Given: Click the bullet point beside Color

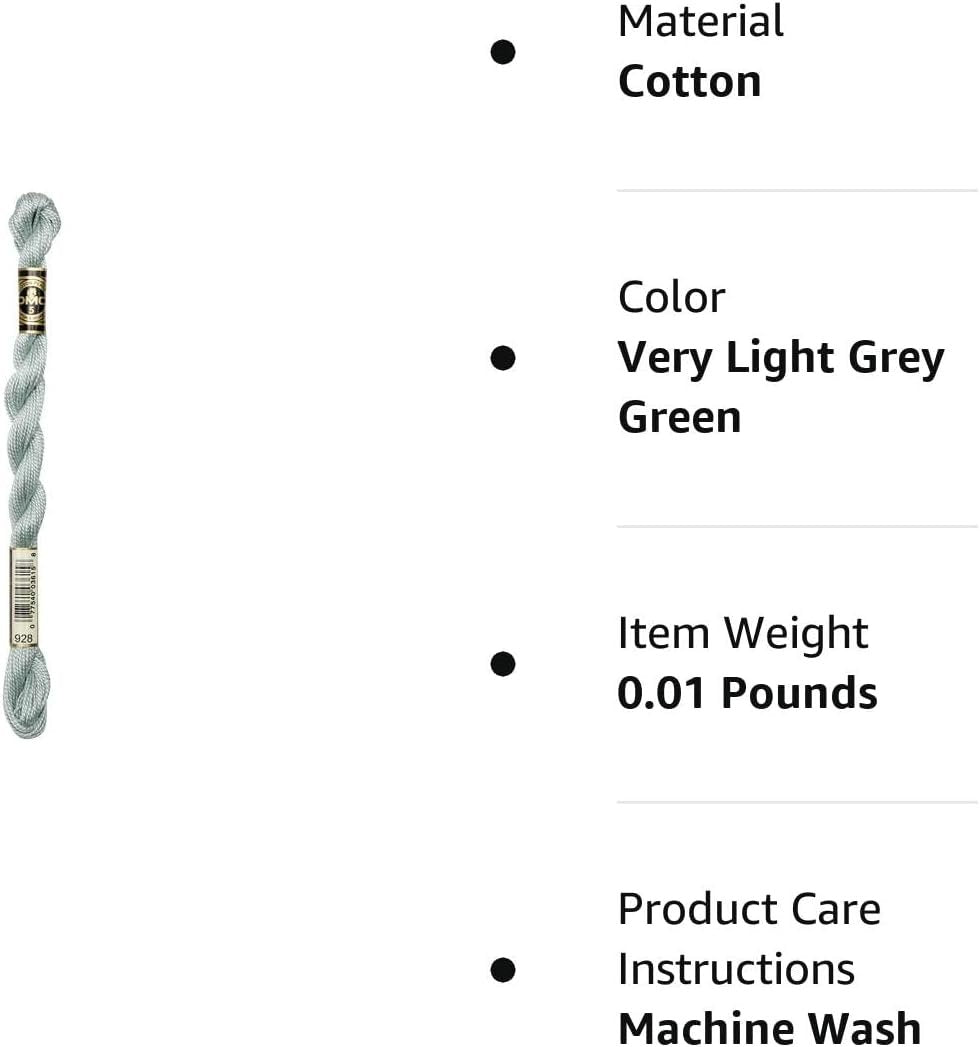Looking at the screenshot, I should click(503, 357).
